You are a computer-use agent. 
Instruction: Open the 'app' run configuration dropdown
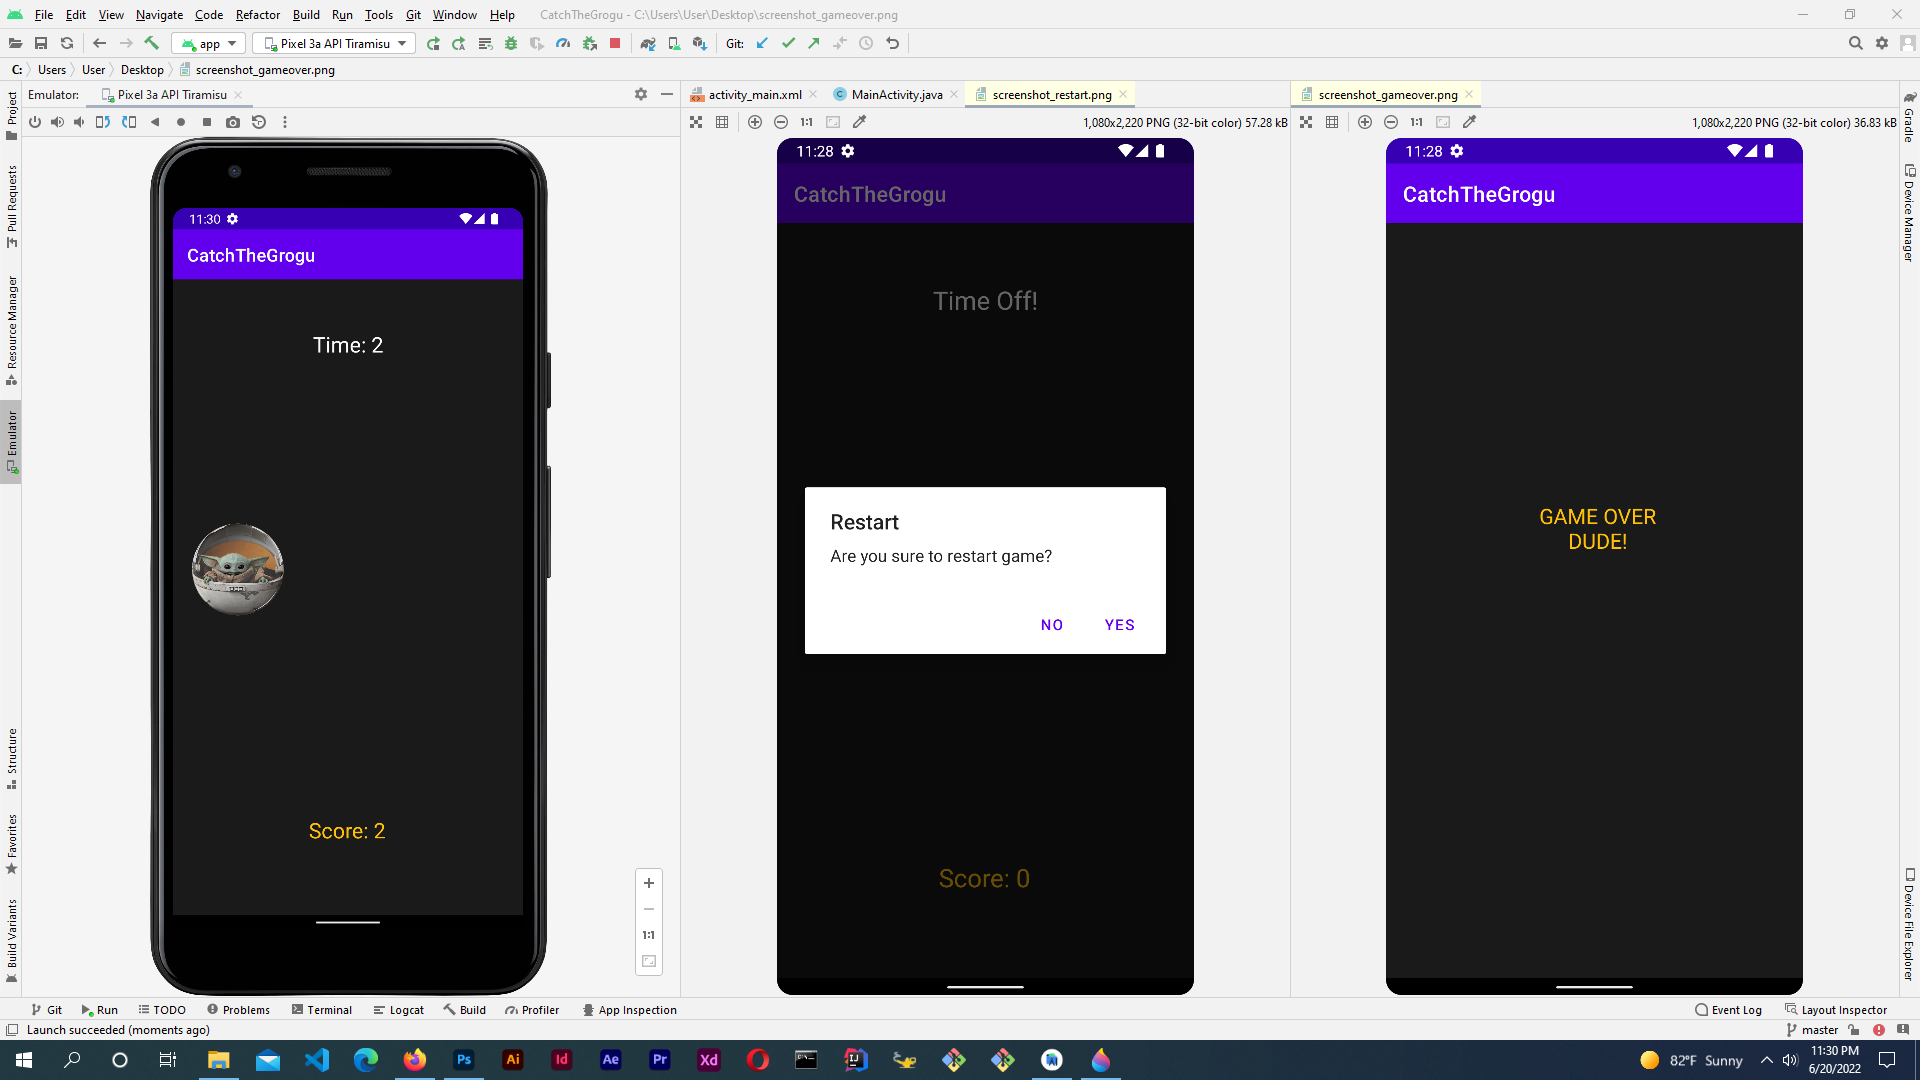click(x=208, y=43)
